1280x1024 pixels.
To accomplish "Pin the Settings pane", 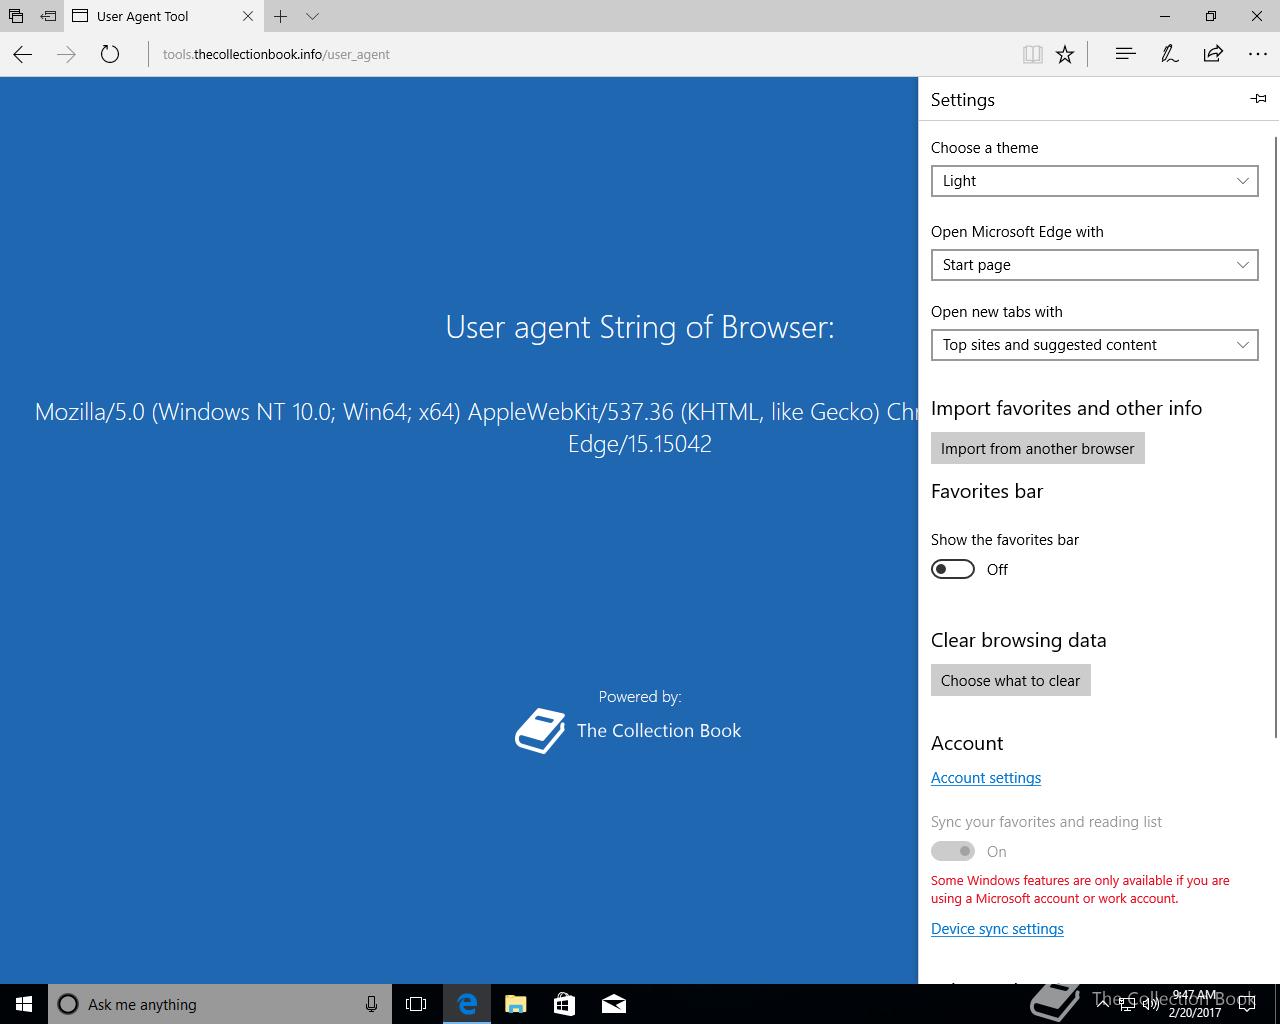I will pos(1258,98).
